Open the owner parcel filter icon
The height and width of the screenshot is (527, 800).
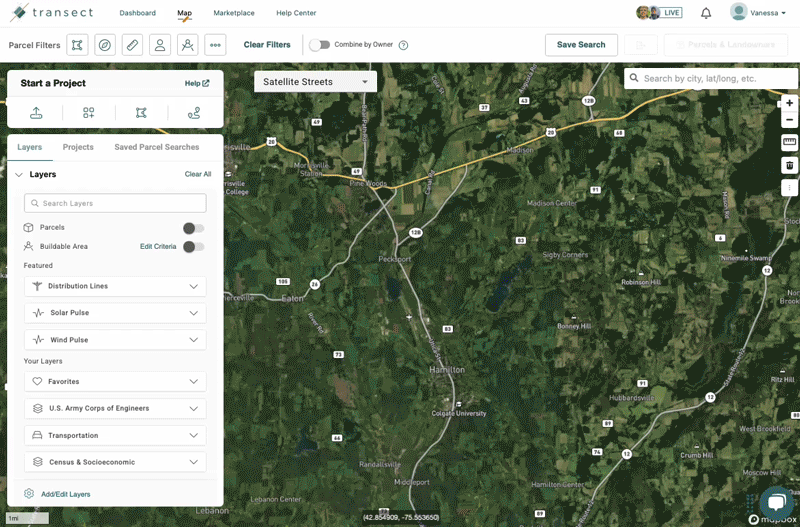click(160, 45)
